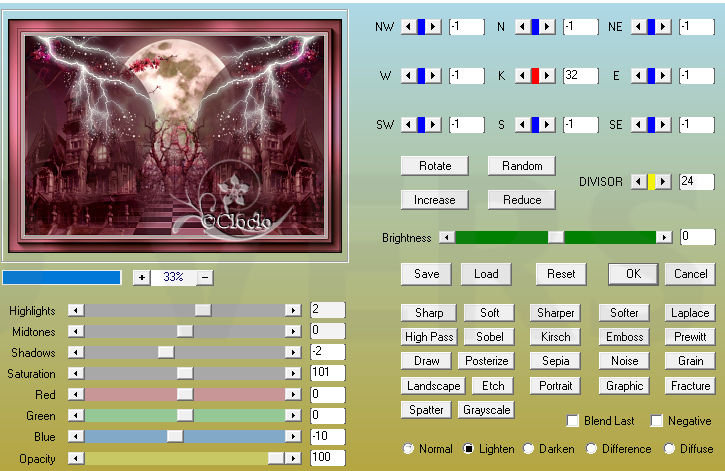
Task: Click Saturation slider right arrow
Action: point(293,373)
